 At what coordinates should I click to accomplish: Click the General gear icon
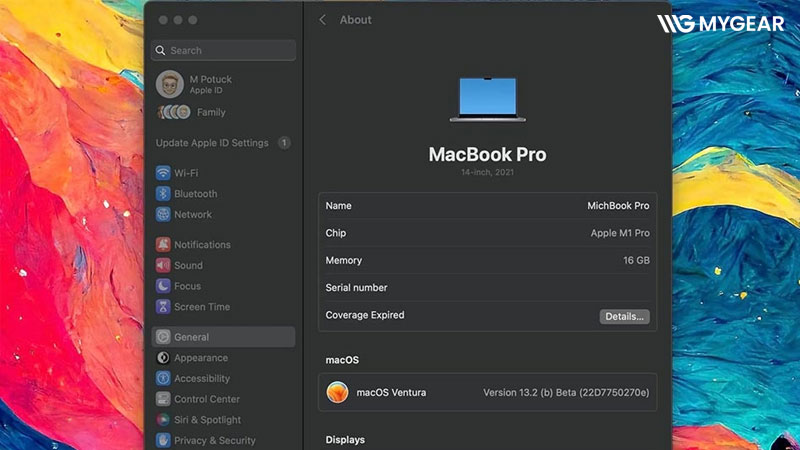163,337
